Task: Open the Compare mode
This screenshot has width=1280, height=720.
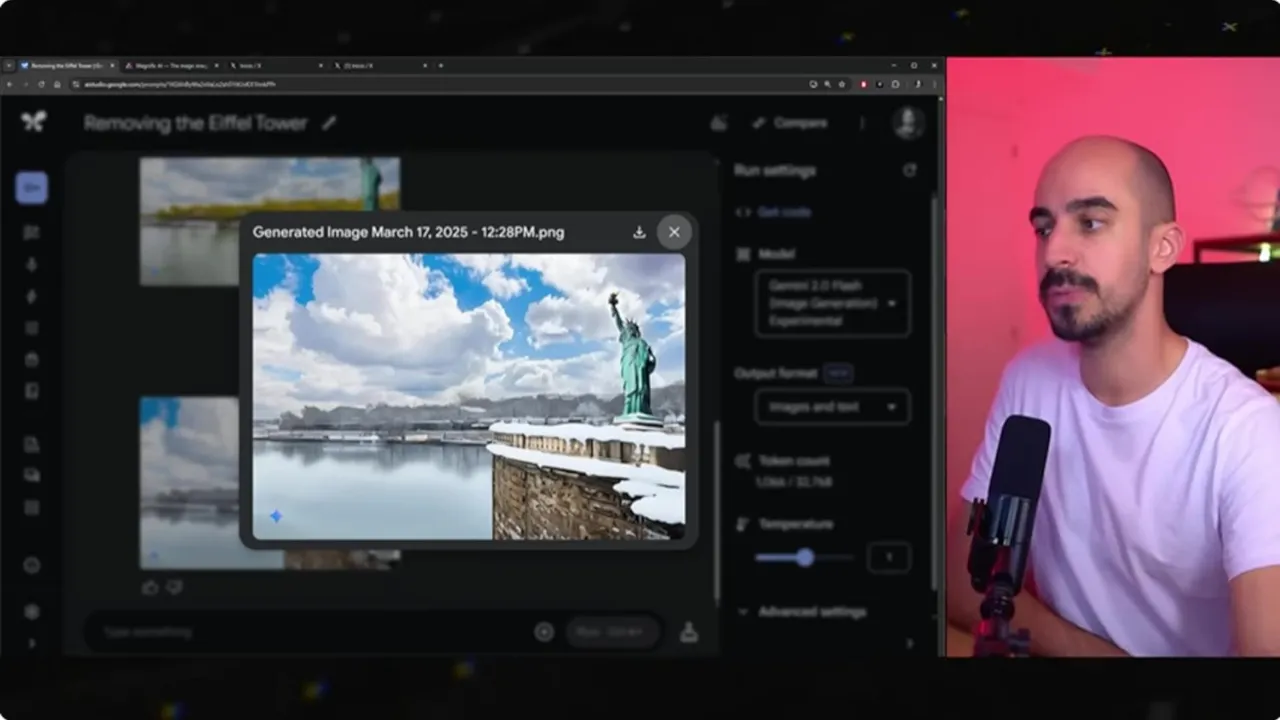Action: 790,123
